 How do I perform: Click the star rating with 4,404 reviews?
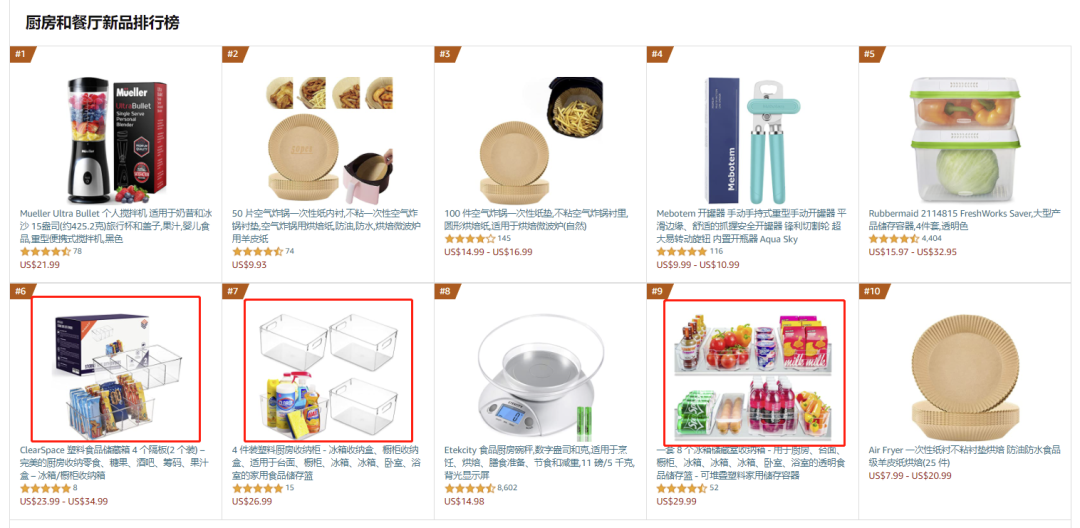click(x=893, y=239)
